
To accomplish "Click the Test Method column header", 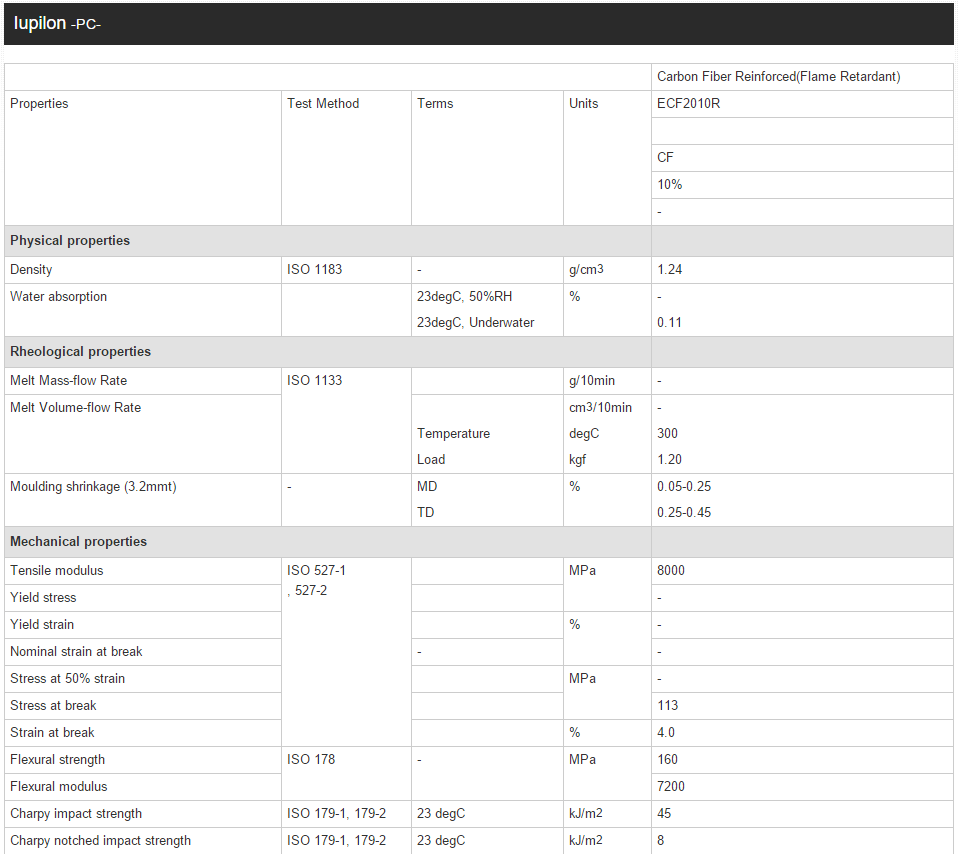I will click(323, 103).
